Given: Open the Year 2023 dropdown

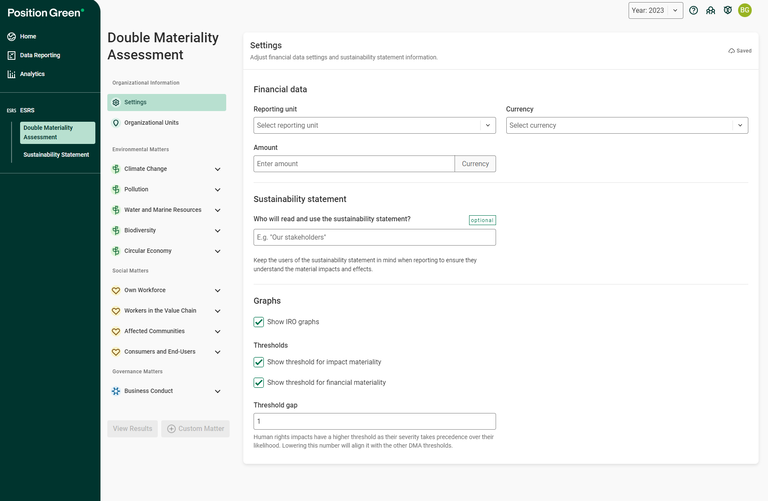Looking at the screenshot, I should (x=655, y=10).
